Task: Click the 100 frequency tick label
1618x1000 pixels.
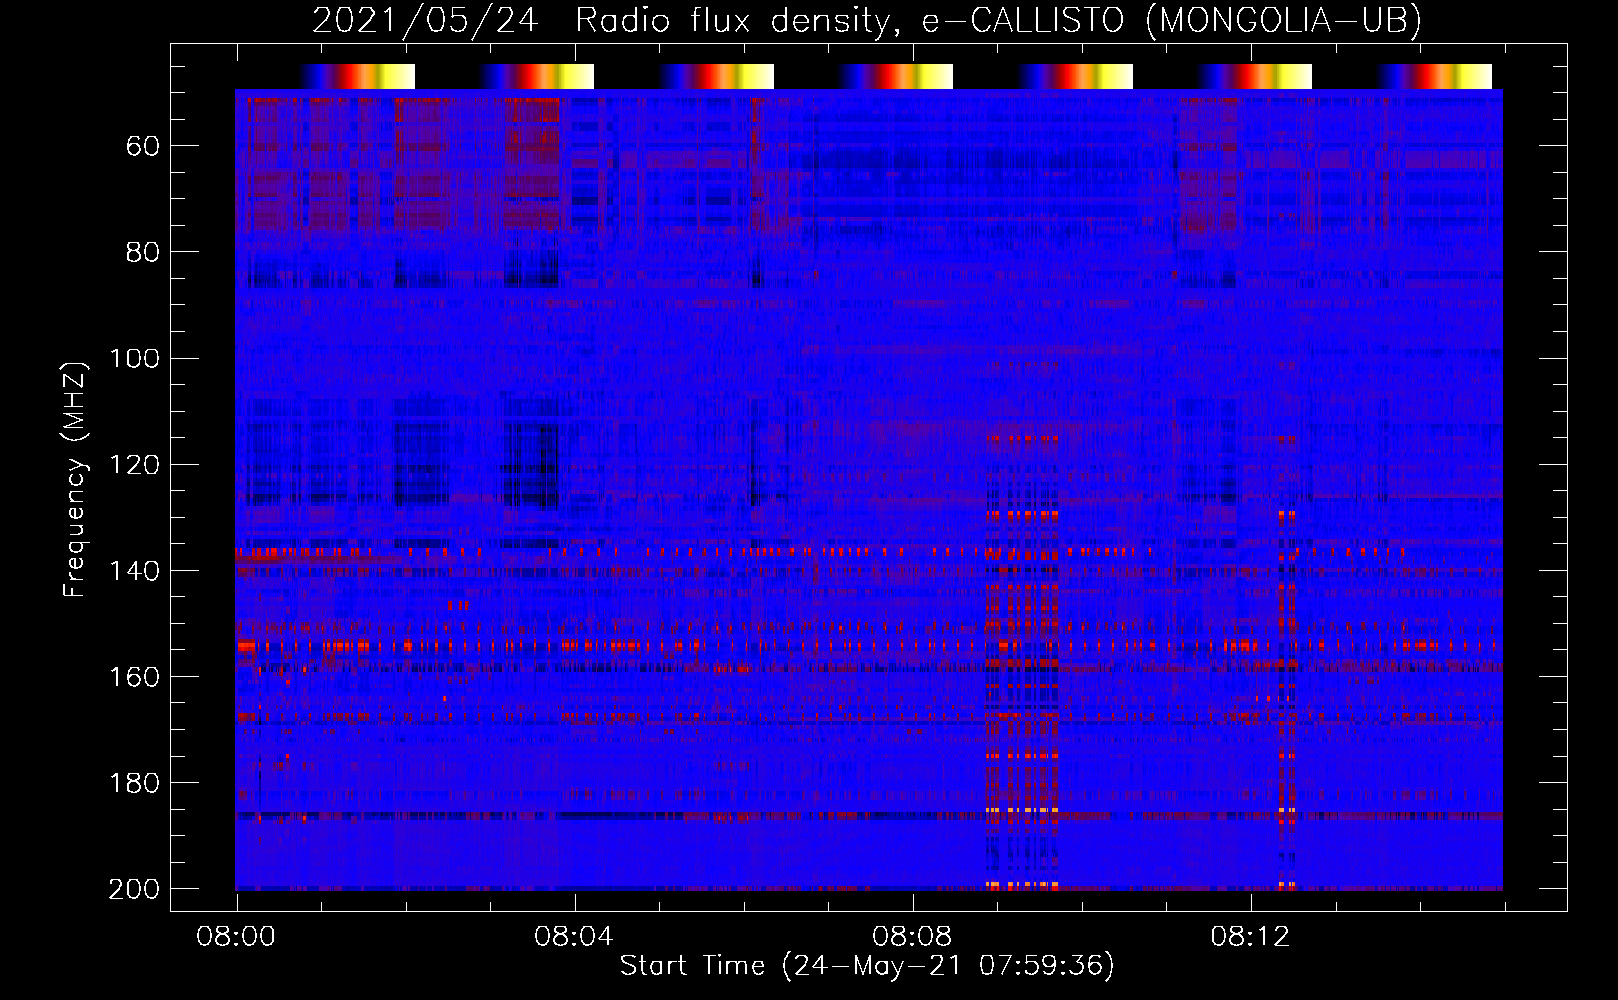Action: click(x=135, y=358)
